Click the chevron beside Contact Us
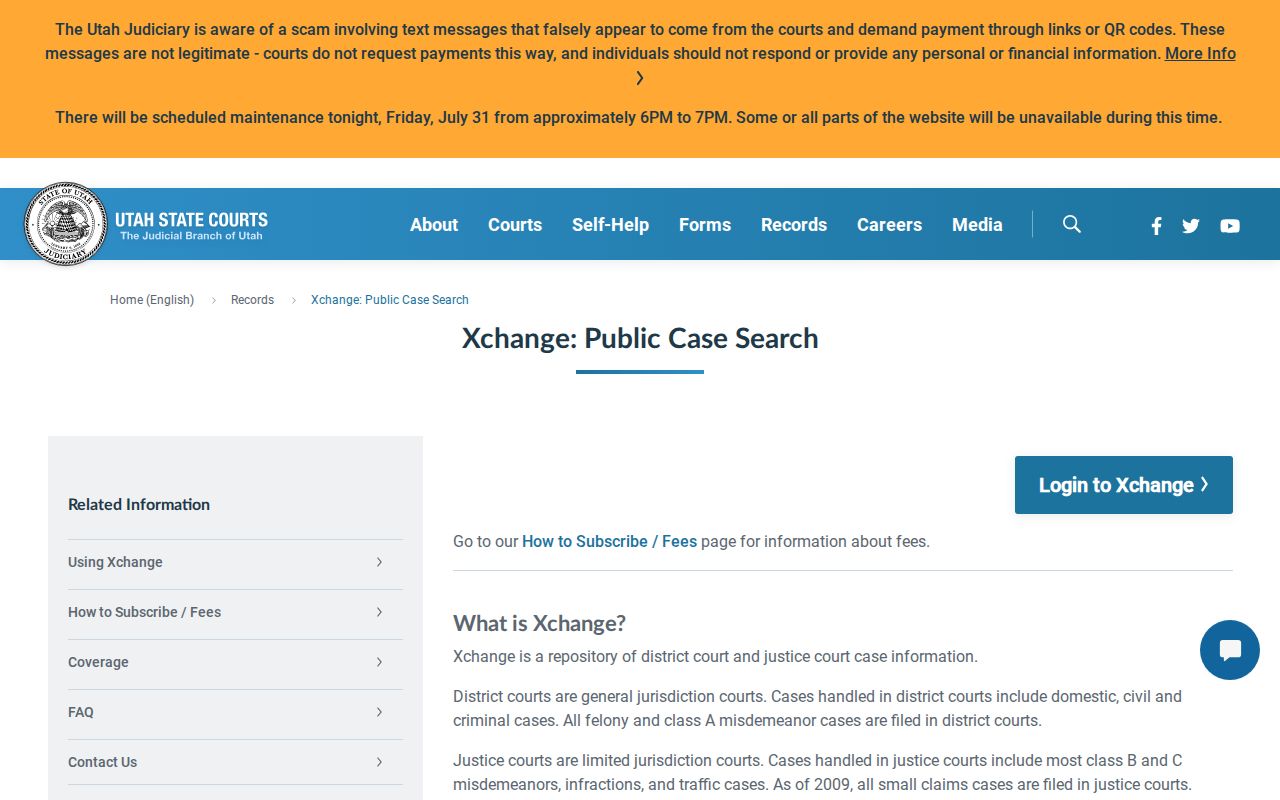Viewport: 1280px width, 800px height. pos(379,762)
